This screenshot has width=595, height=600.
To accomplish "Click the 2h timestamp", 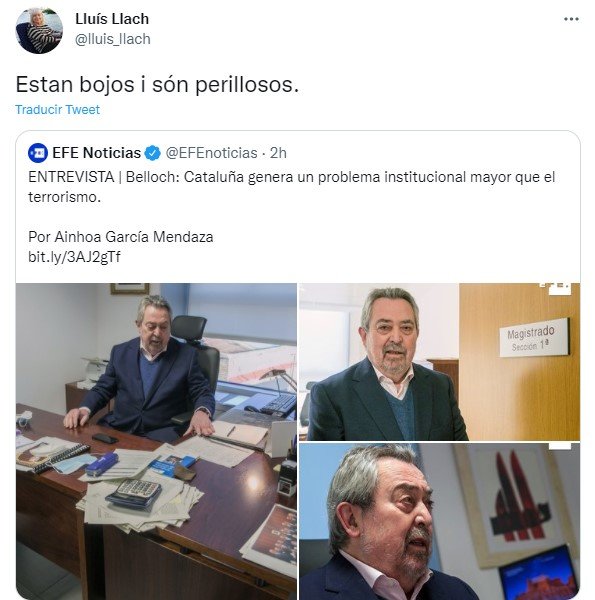I will 278,153.
